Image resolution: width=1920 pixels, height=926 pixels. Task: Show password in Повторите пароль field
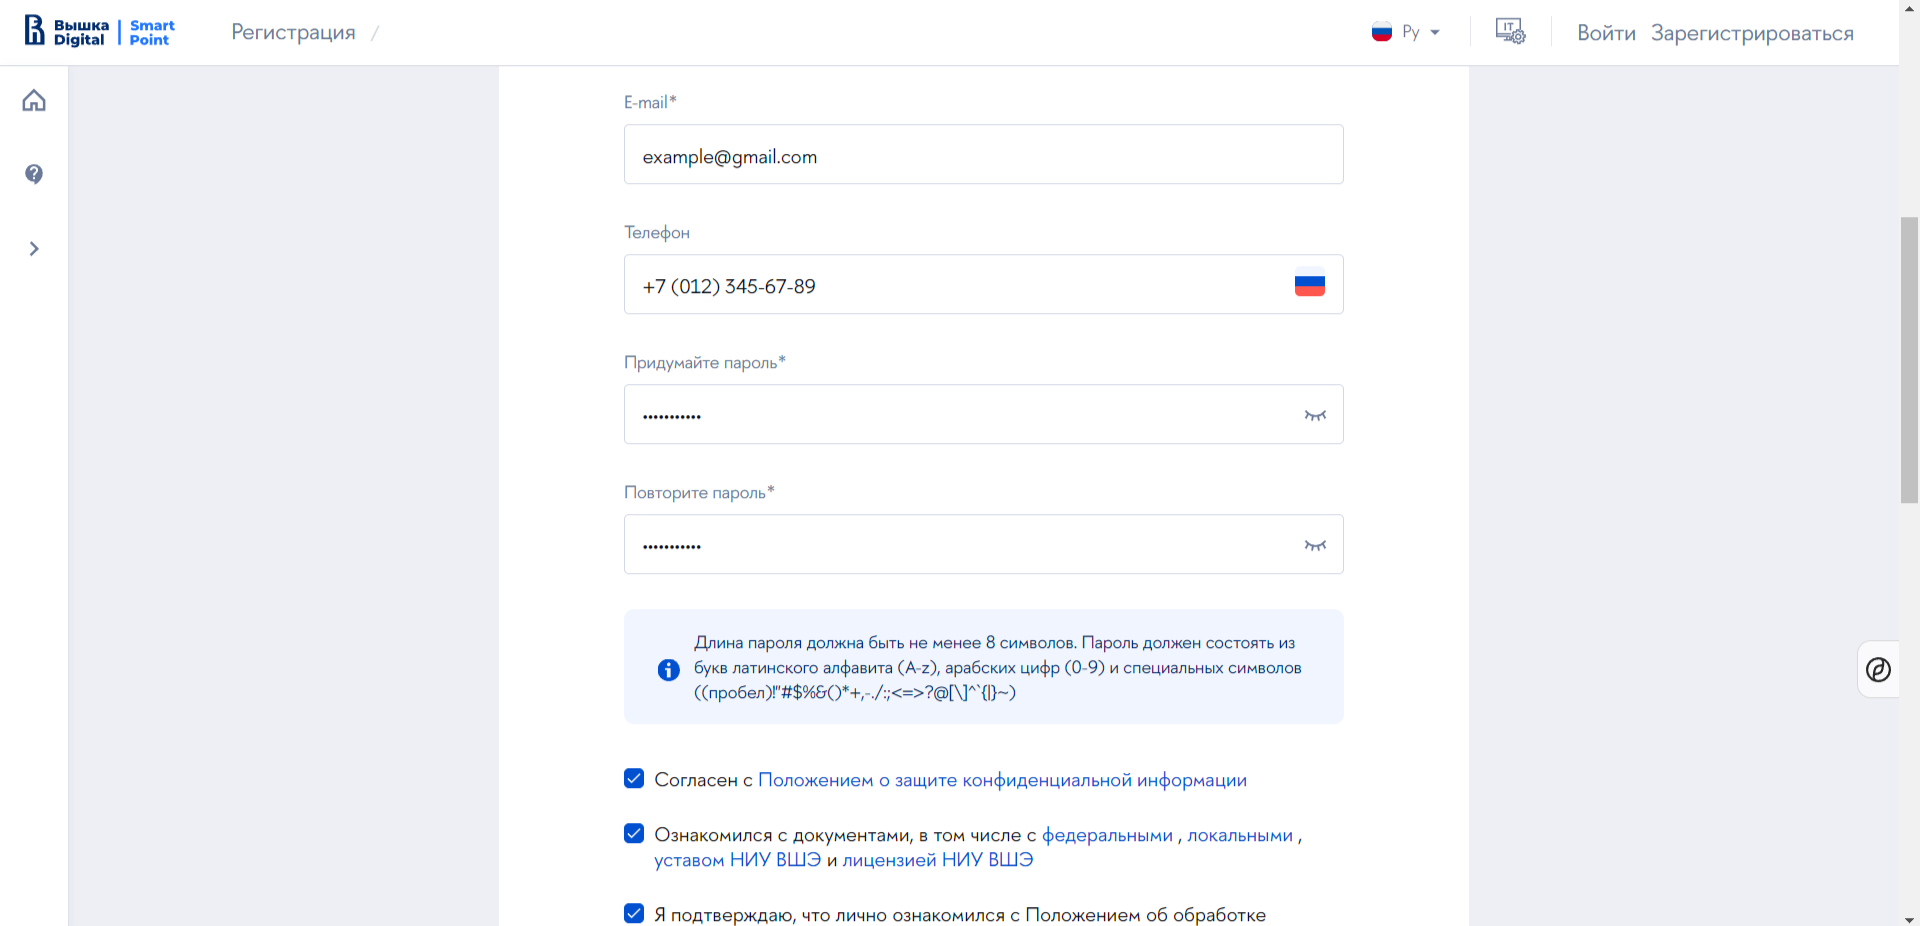pos(1315,545)
